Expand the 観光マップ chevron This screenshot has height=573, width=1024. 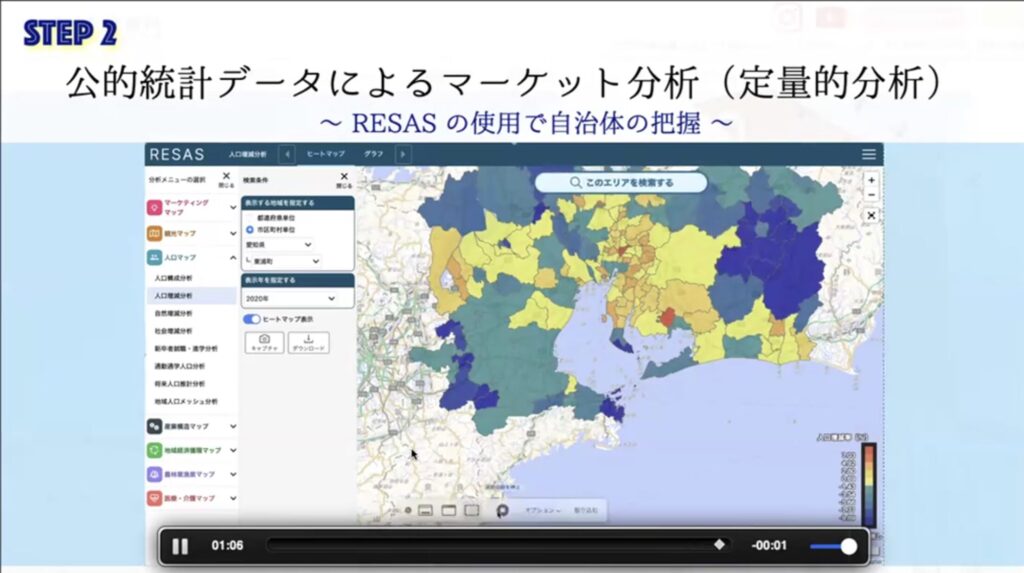point(233,233)
